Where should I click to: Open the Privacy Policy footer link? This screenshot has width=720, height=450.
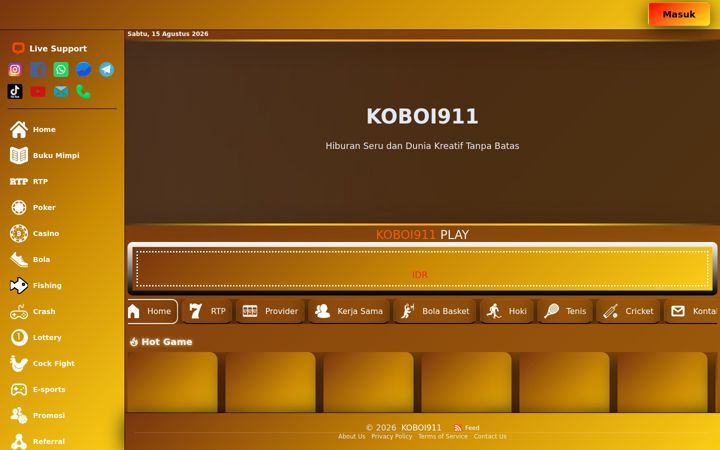tap(392, 436)
